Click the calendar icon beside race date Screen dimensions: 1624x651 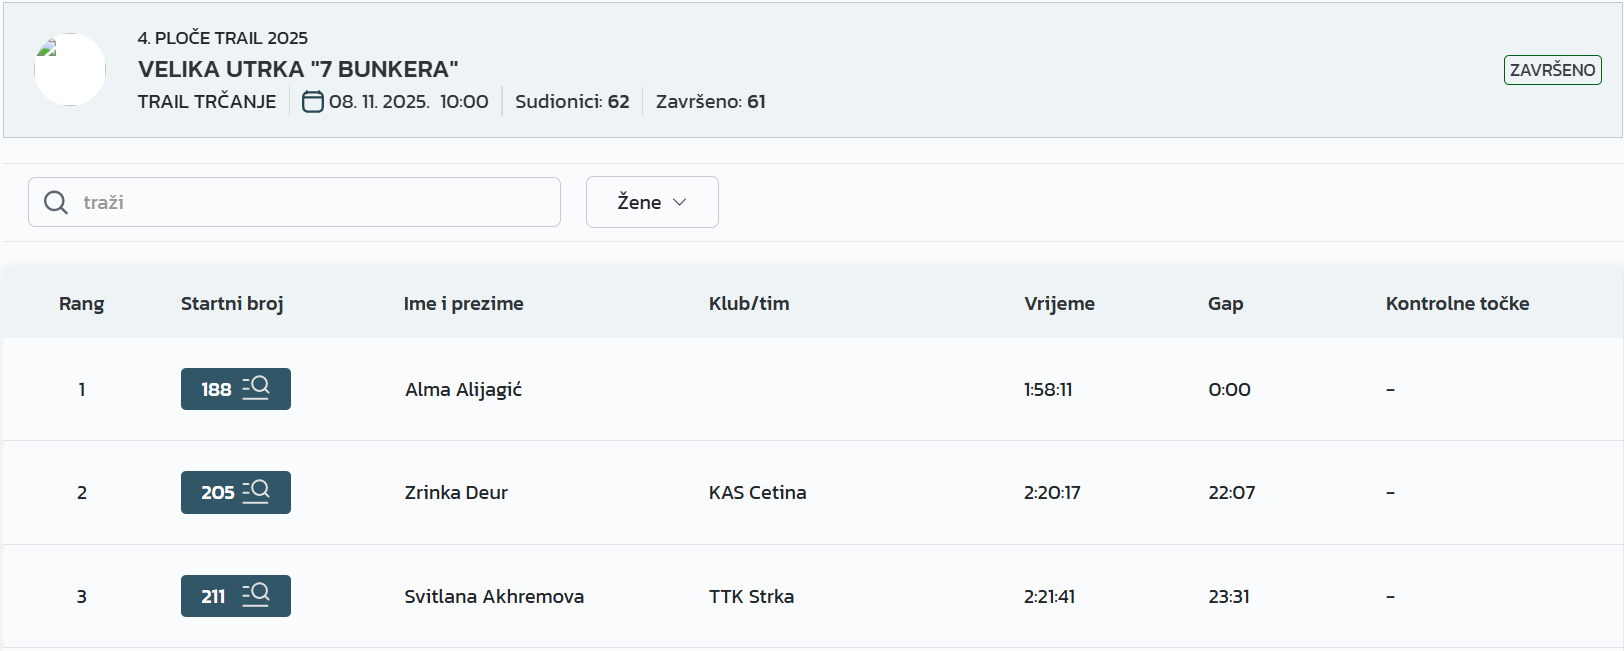point(313,102)
